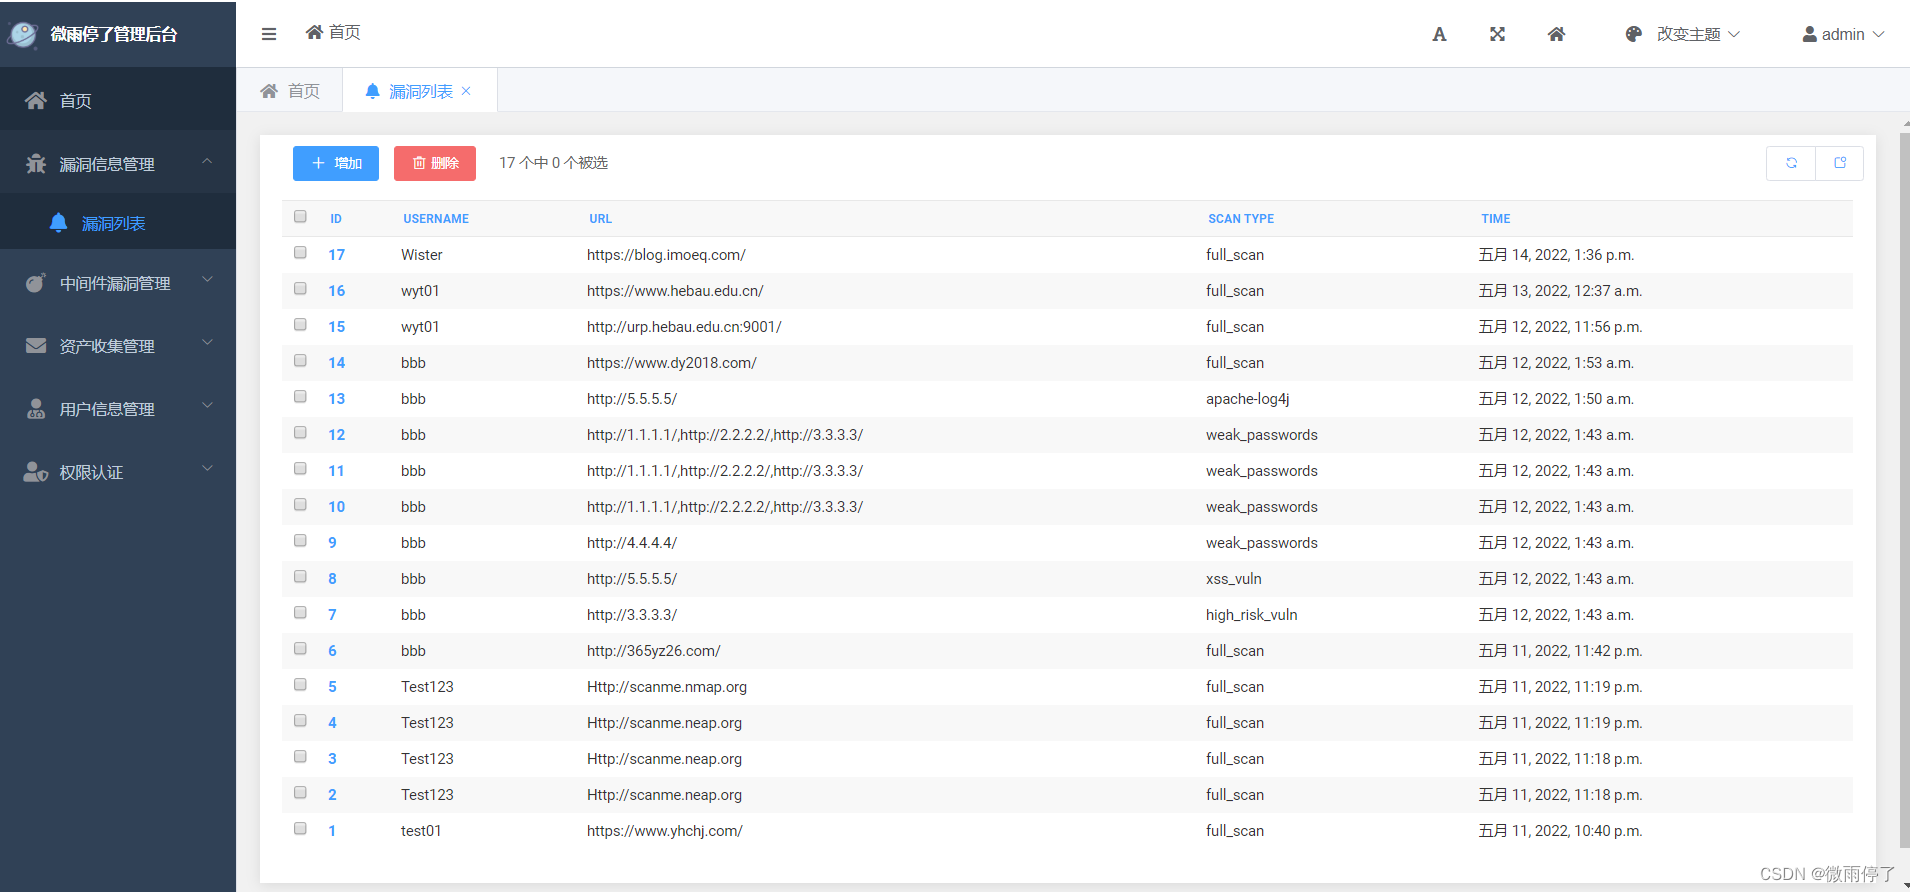This screenshot has height=892, width=1910.
Task: Click bell icon in the 漏洞列表 tab
Action: [x=373, y=91]
